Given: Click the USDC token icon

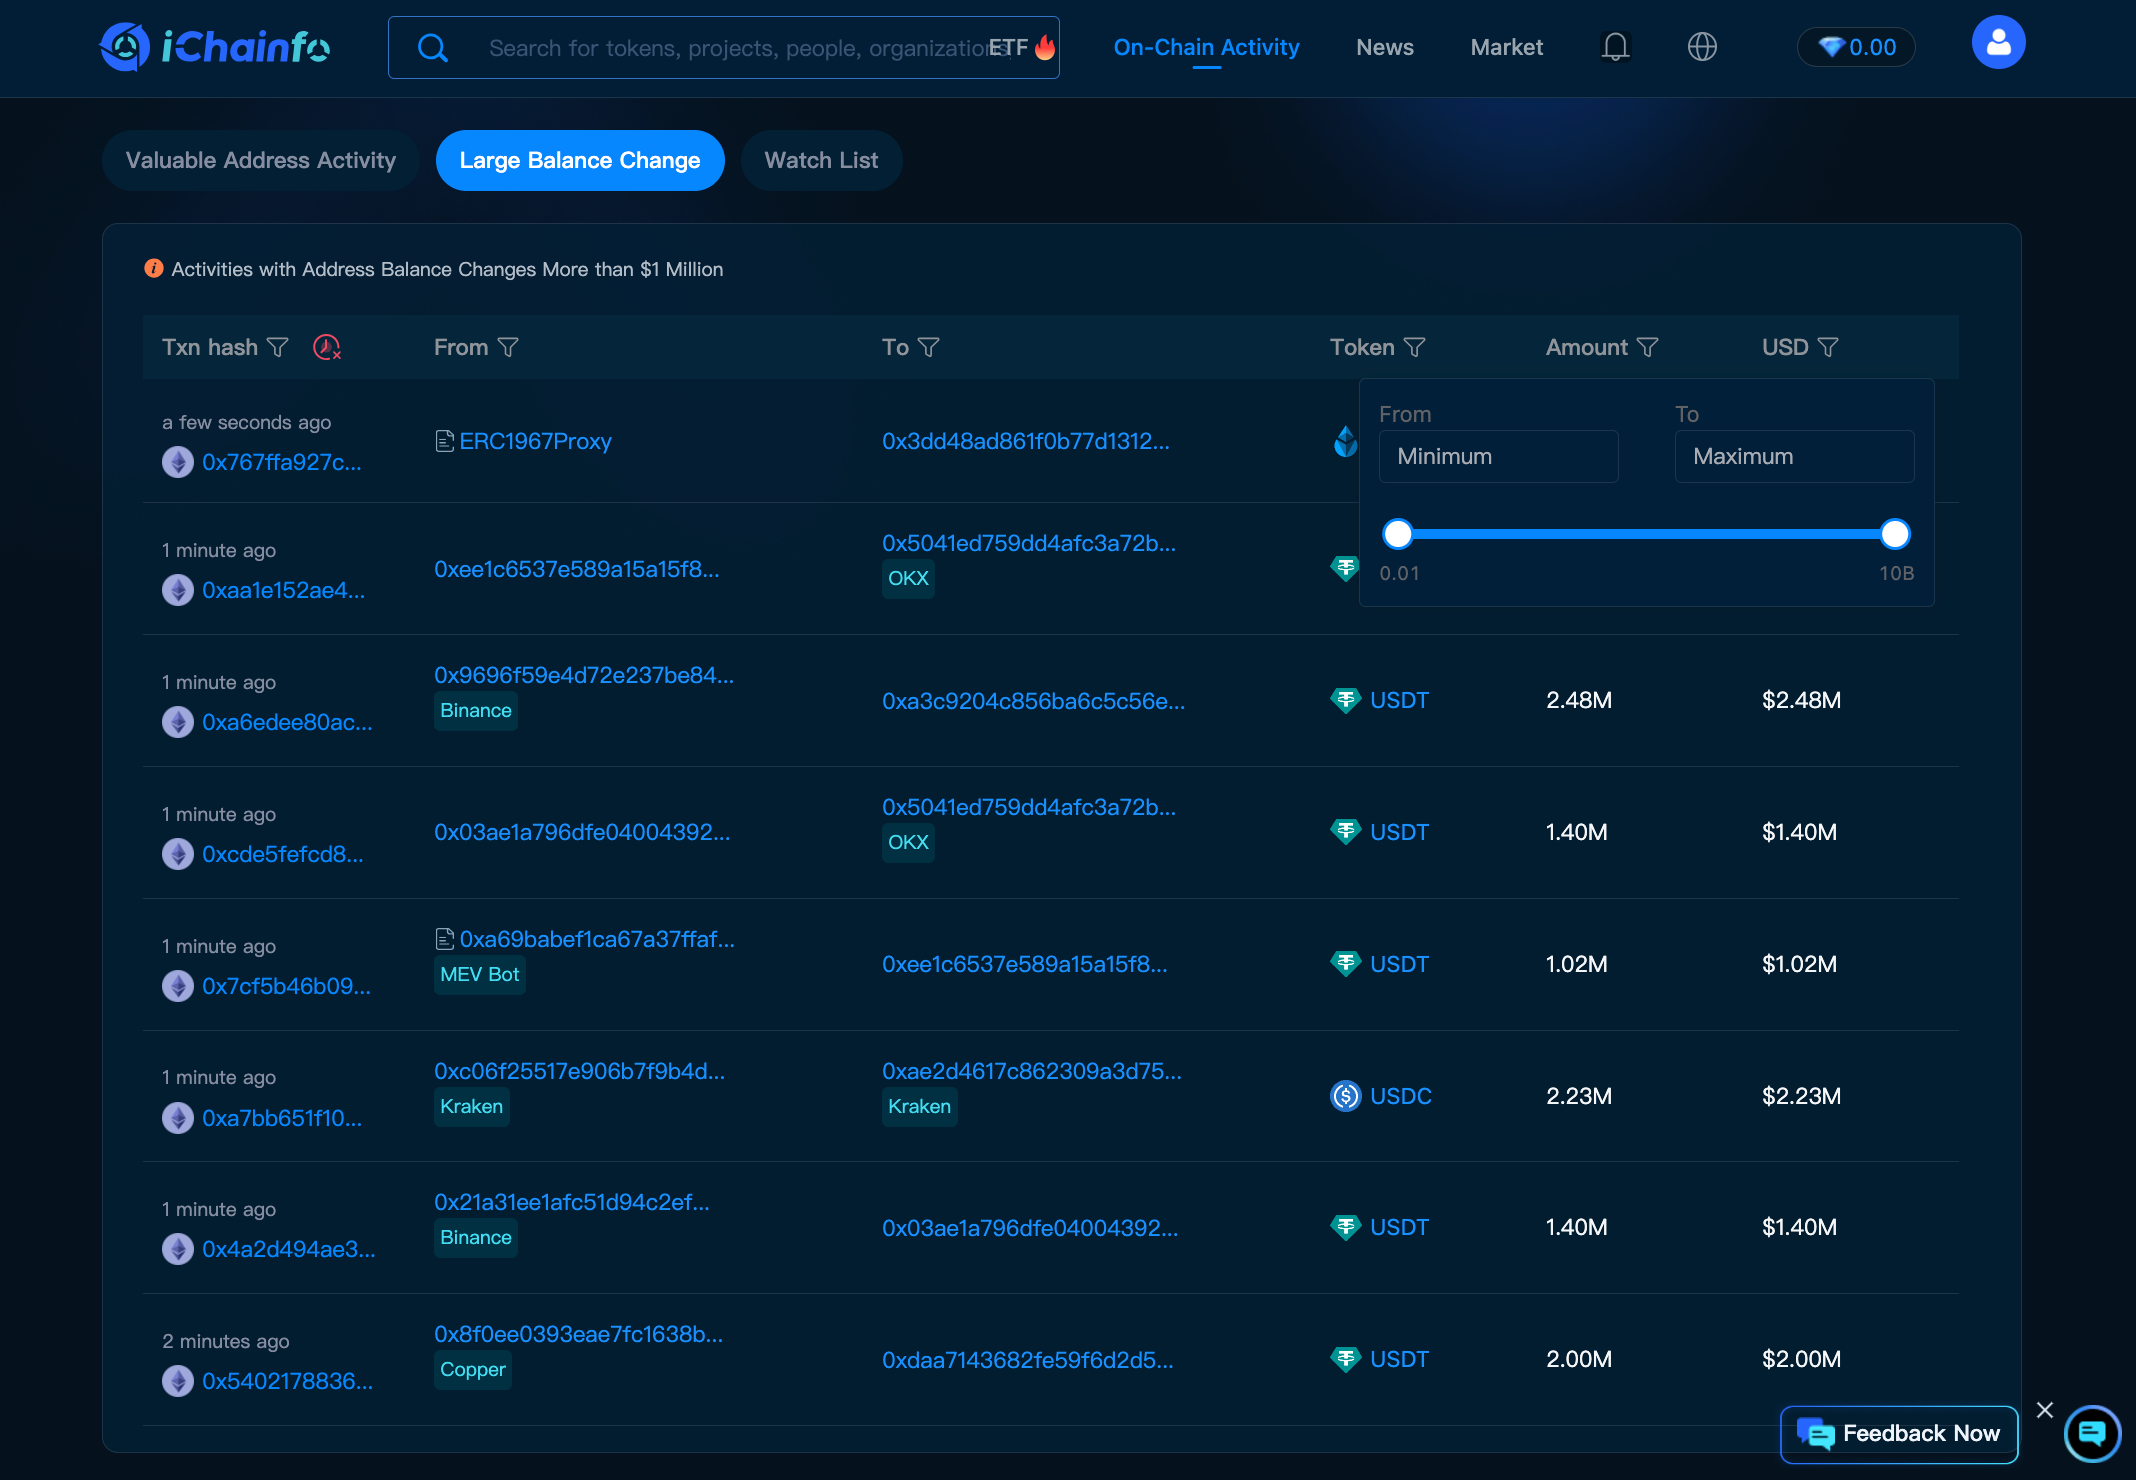Looking at the screenshot, I should [x=1346, y=1096].
